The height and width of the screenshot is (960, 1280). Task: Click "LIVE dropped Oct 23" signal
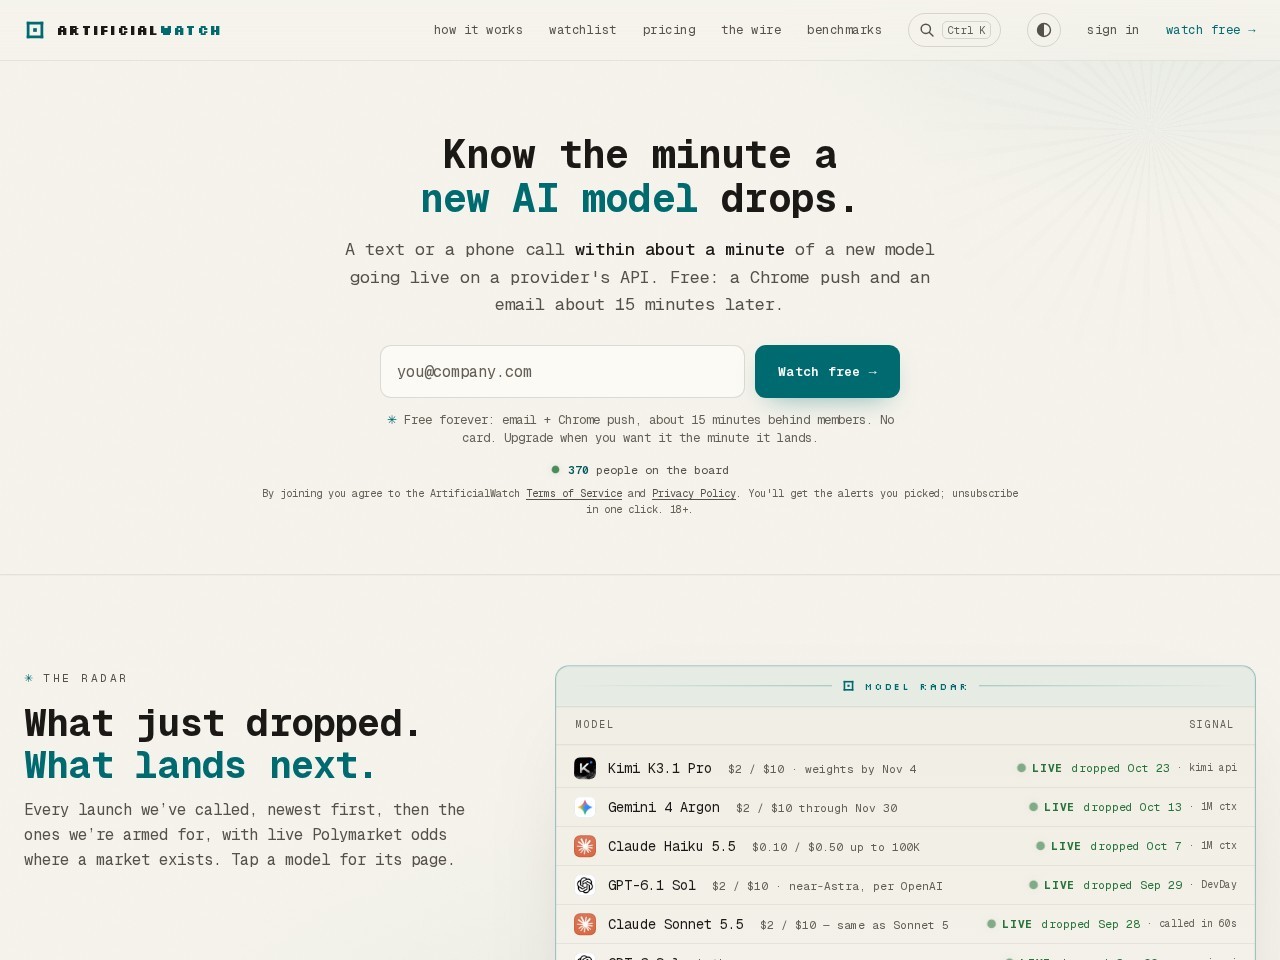click(x=1093, y=768)
